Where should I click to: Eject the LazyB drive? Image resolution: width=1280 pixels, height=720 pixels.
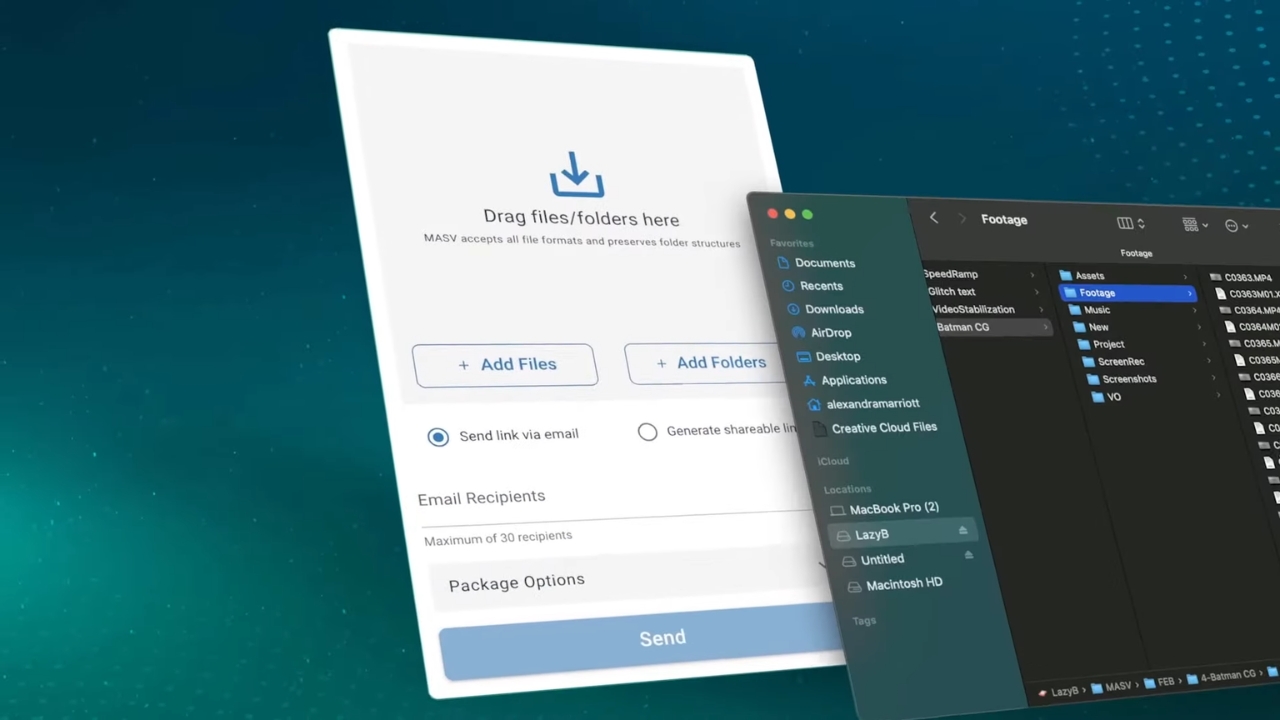tap(963, 530)
